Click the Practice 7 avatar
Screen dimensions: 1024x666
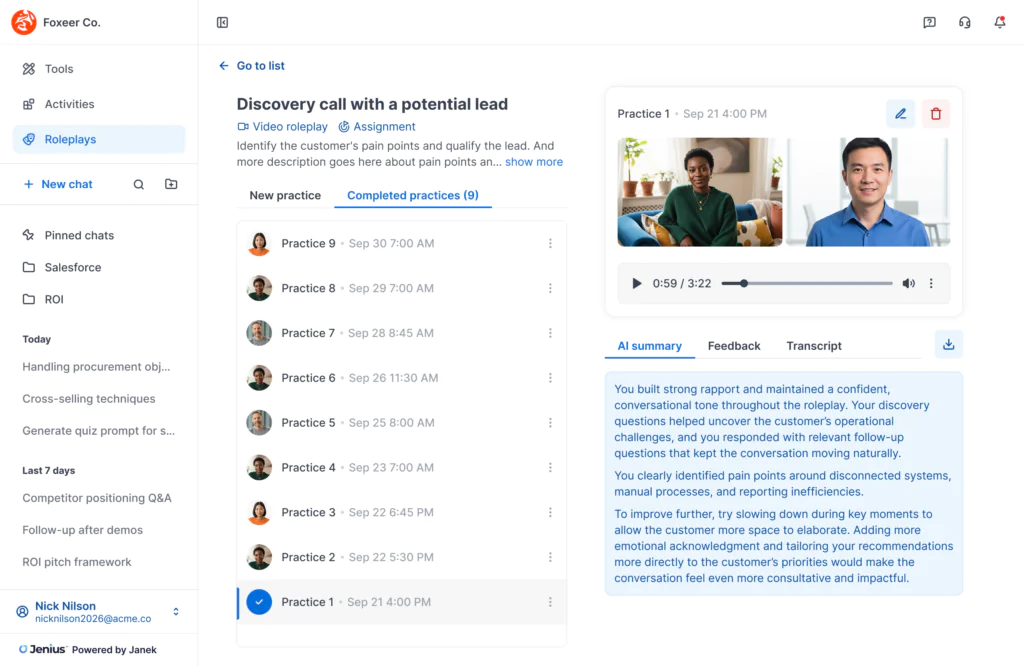tap(259, 333)
